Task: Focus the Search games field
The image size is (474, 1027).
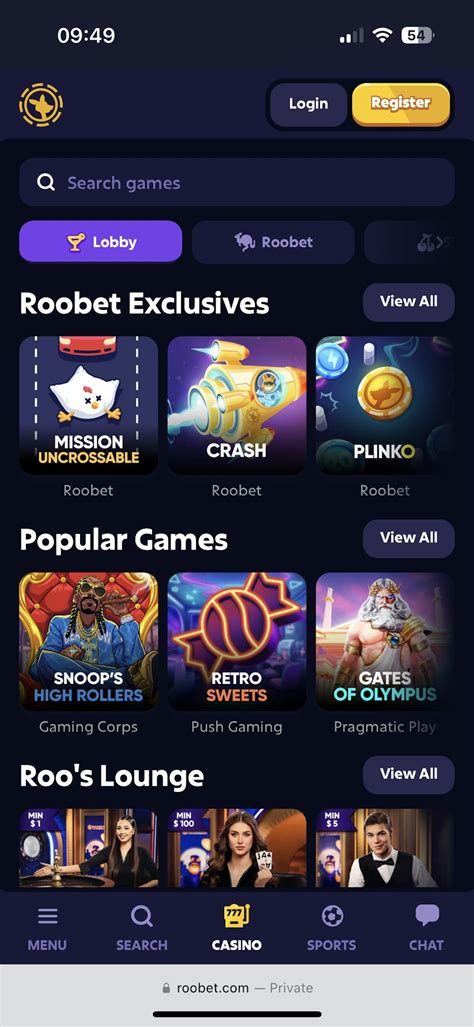Action: coord(237,183)
